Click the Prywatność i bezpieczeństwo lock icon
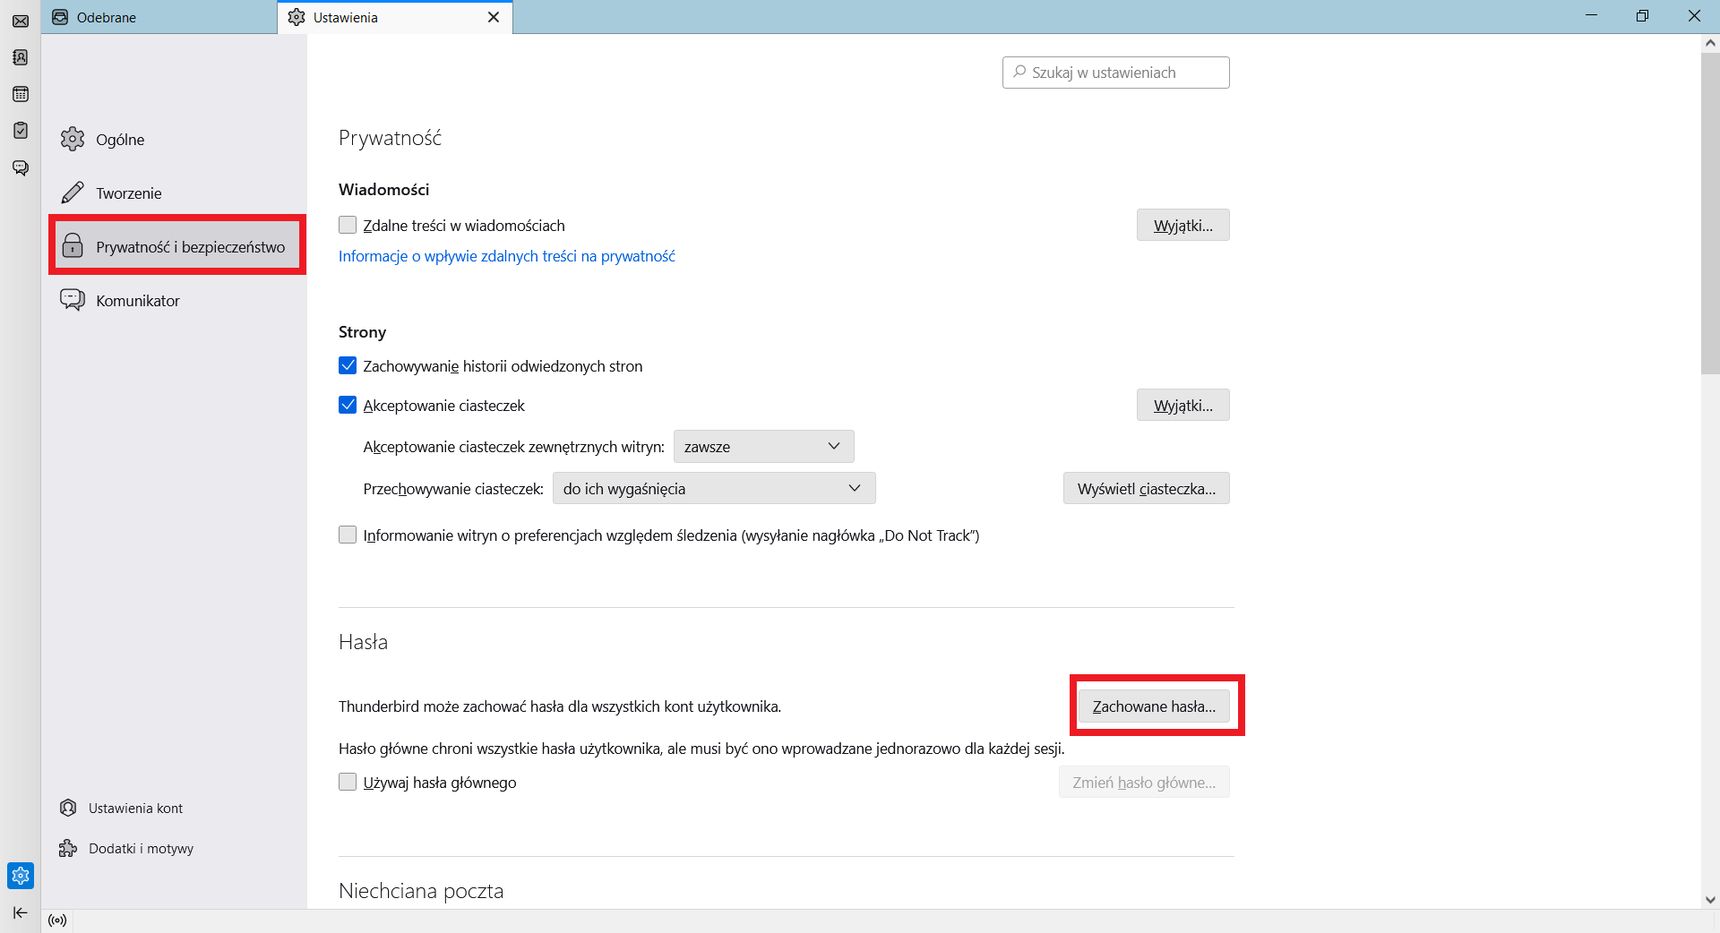Viewport: 1720px width, 933px height. tap(72, 246)
